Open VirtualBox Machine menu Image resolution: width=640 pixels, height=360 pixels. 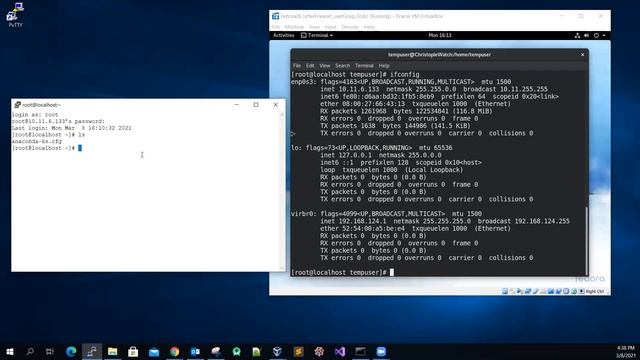click(x=294, y=27)
